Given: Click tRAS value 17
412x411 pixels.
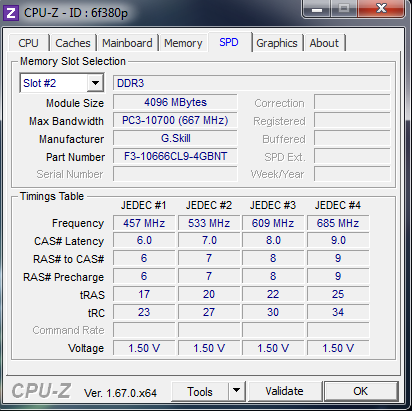Looking at the screenshot, I should pyautogui.click(x=144, y=294).
